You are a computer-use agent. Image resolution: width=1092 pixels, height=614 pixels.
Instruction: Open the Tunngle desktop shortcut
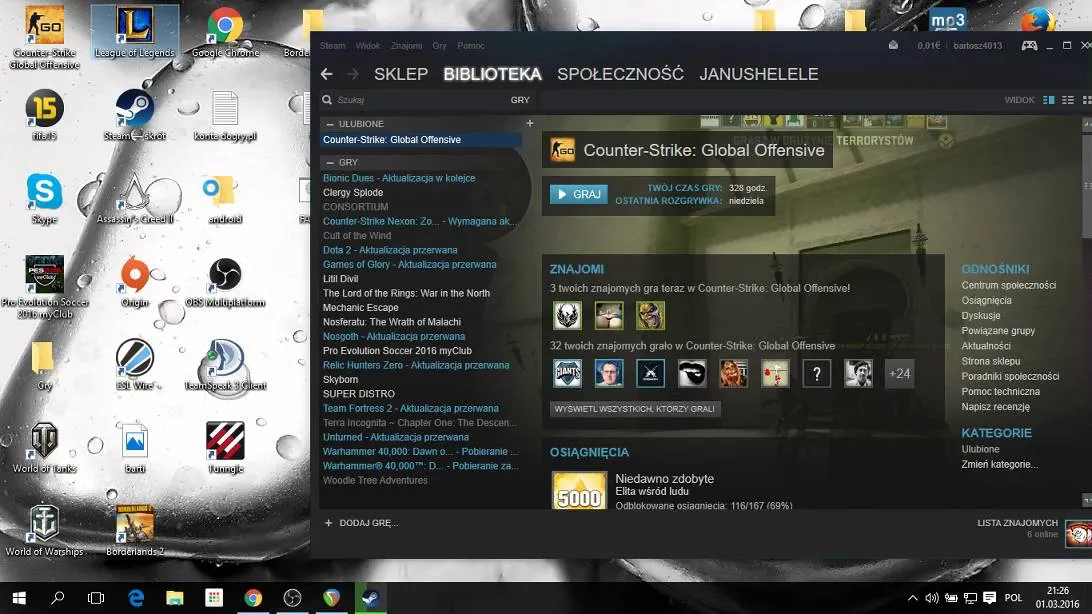tap(225, 448)
